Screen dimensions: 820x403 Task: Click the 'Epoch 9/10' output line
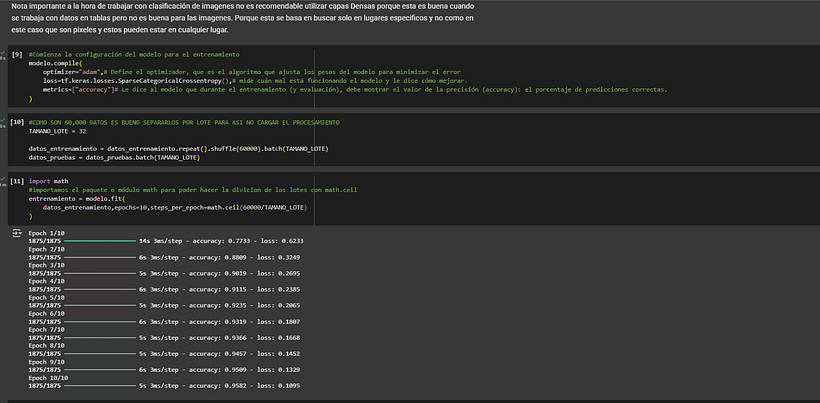(x=47, y=362)
